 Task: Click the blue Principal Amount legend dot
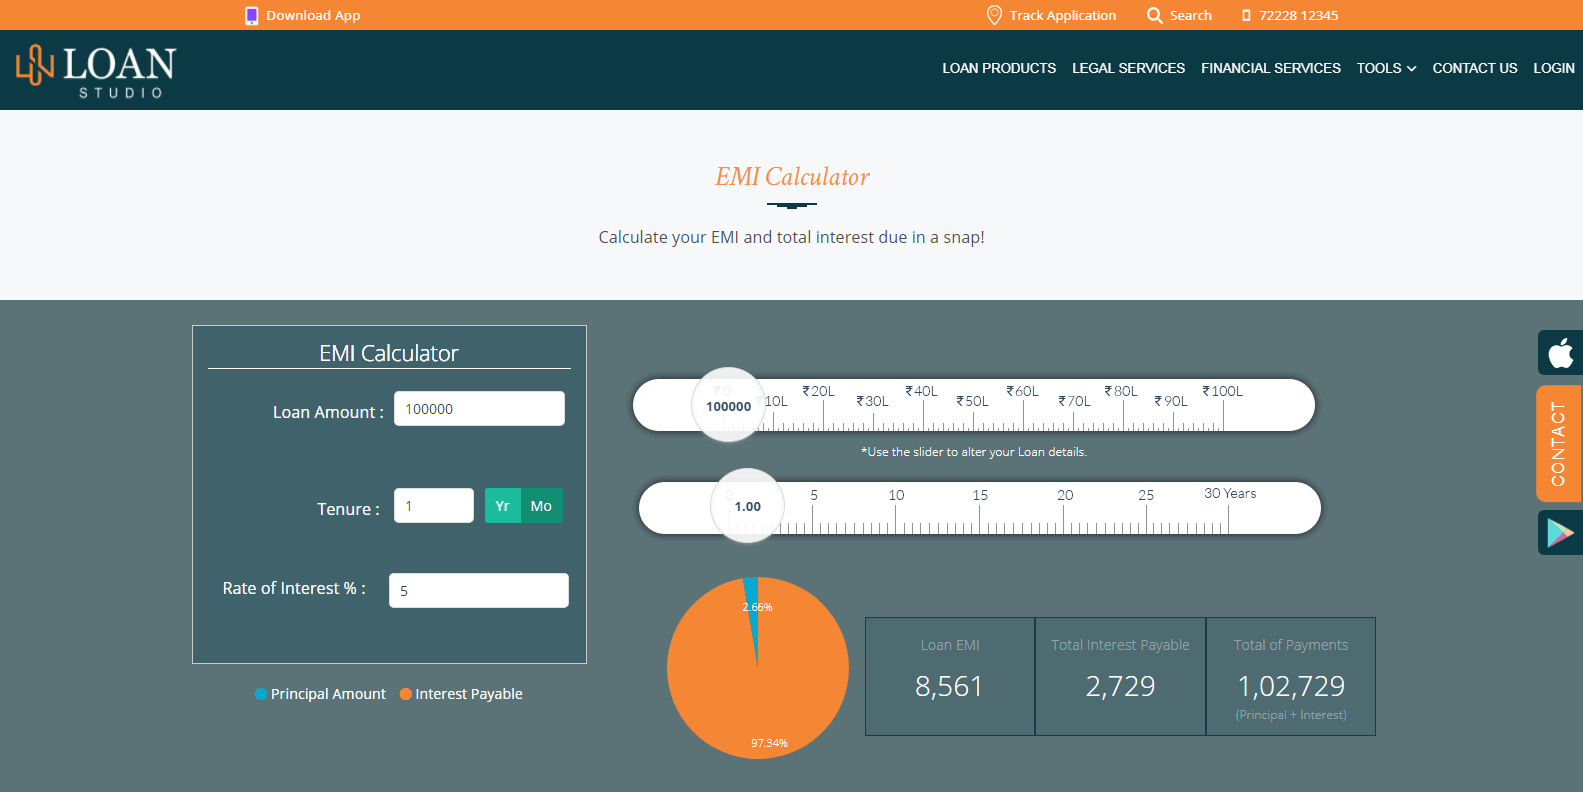(261, 694)
